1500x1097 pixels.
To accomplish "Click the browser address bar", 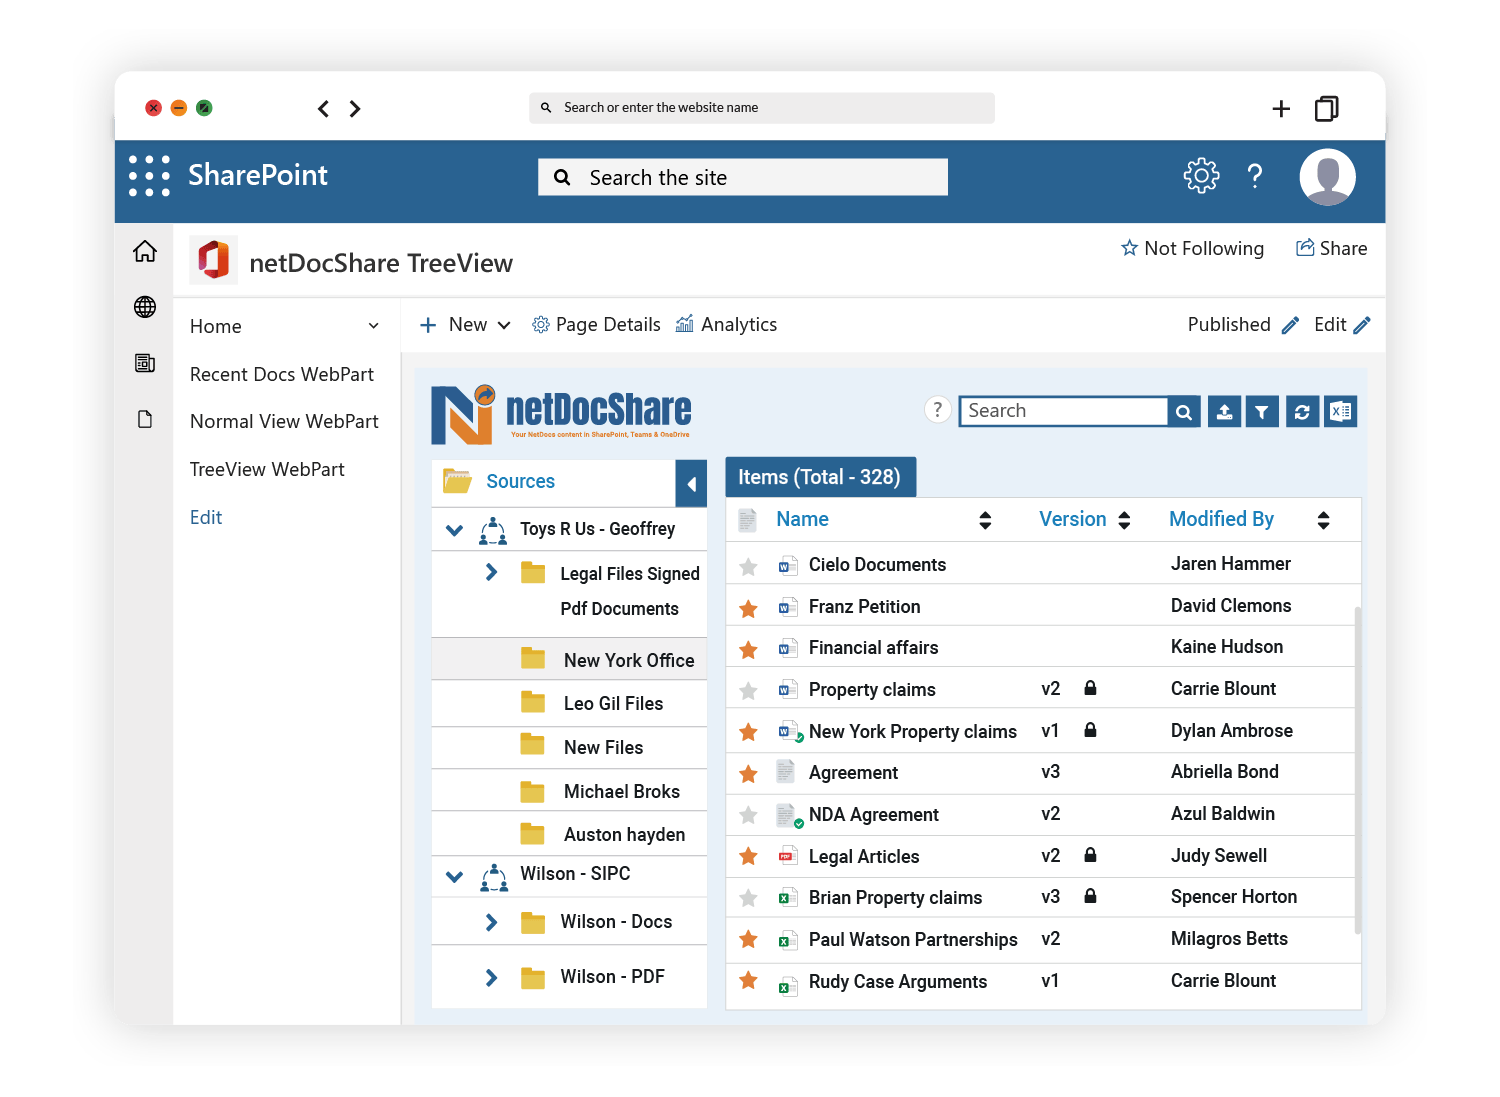I will 762,108.
